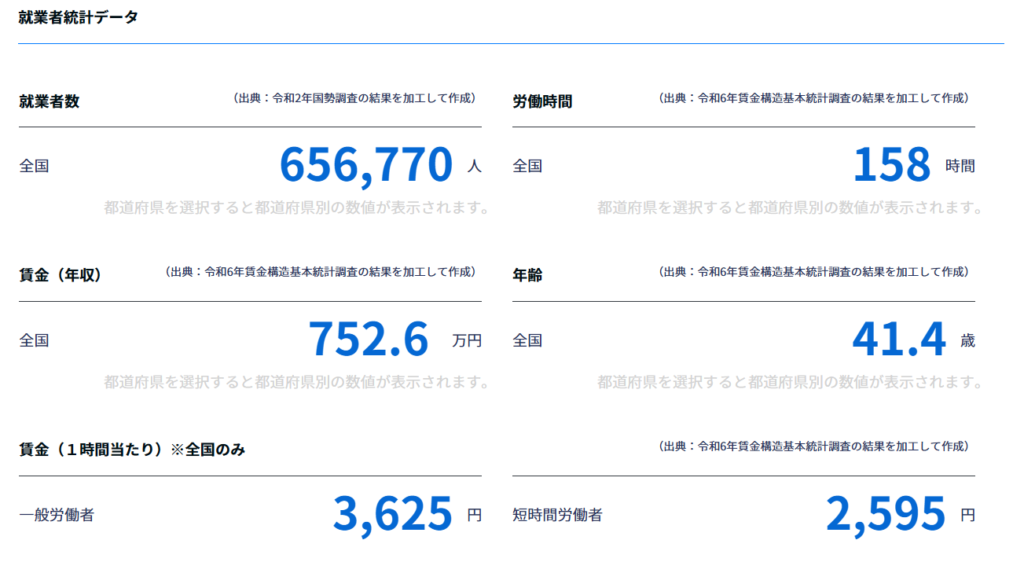Viewport: 1024px width, 562px height.
Task: Click the source note beside 労働時間
Action: click(813, 98)
